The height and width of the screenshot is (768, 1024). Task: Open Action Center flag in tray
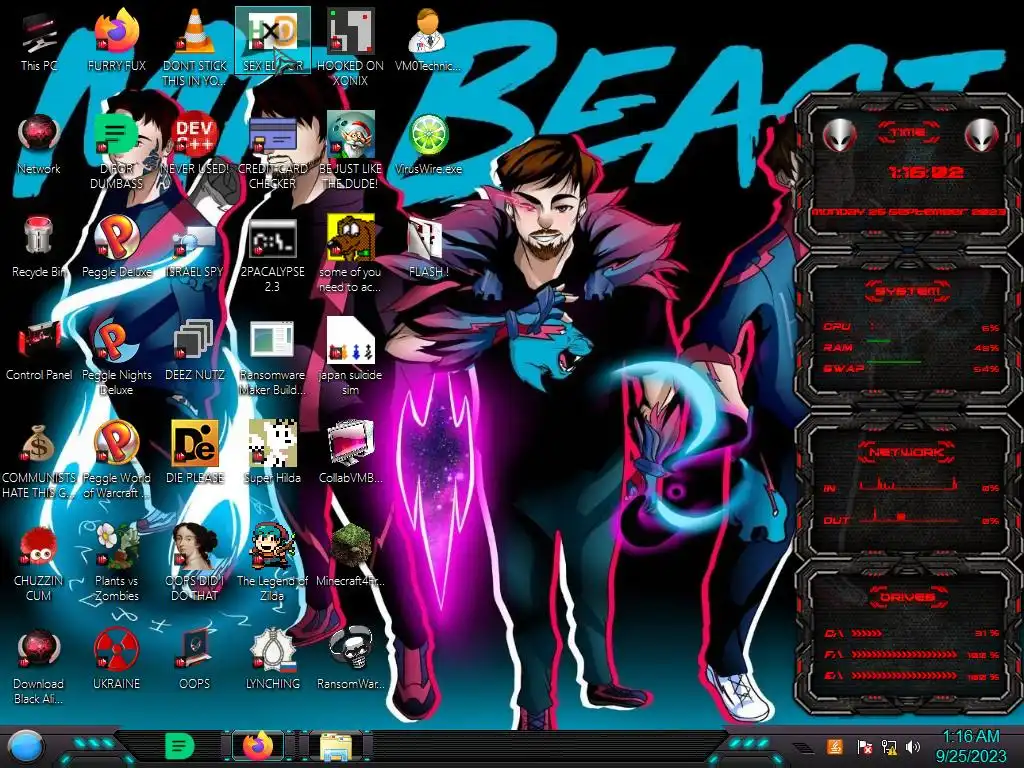coord(864,747)
